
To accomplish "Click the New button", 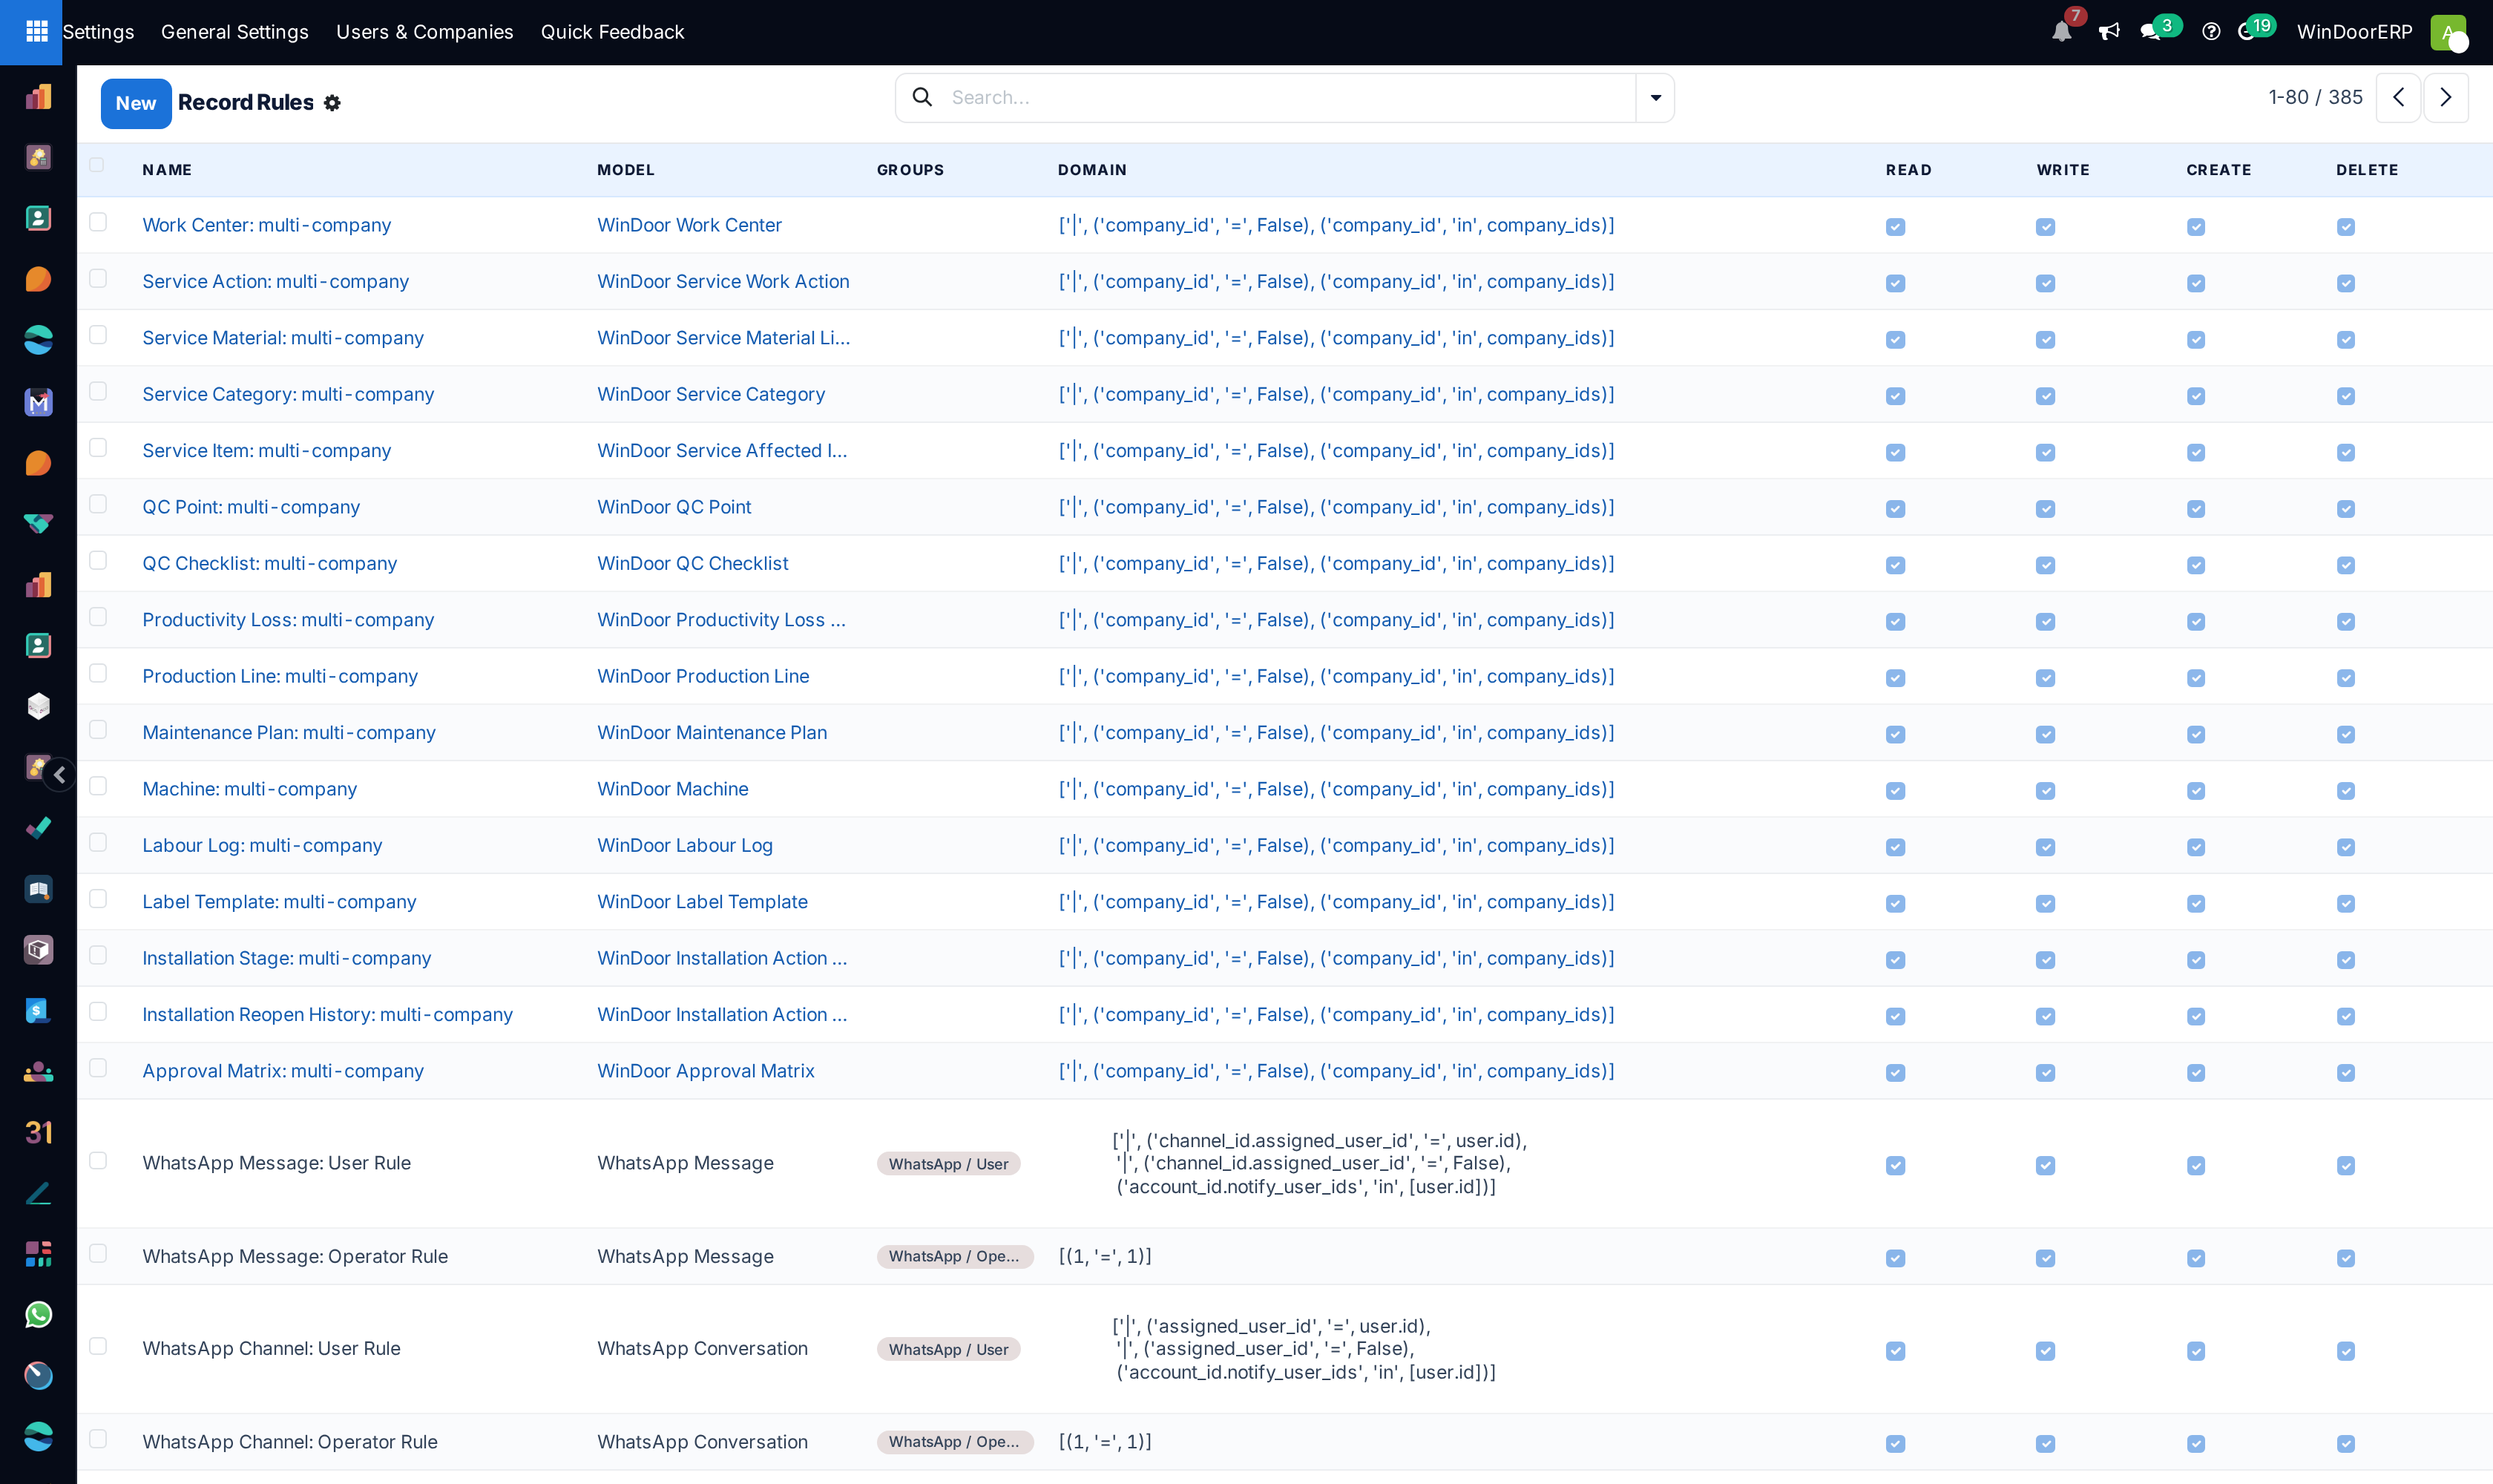I will 136,103.
